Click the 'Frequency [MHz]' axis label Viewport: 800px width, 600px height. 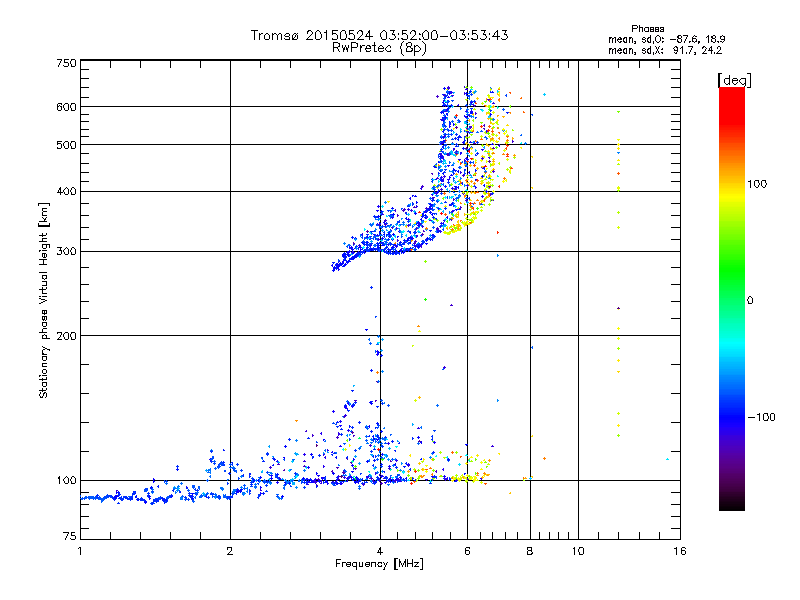(x=379, y=564)
